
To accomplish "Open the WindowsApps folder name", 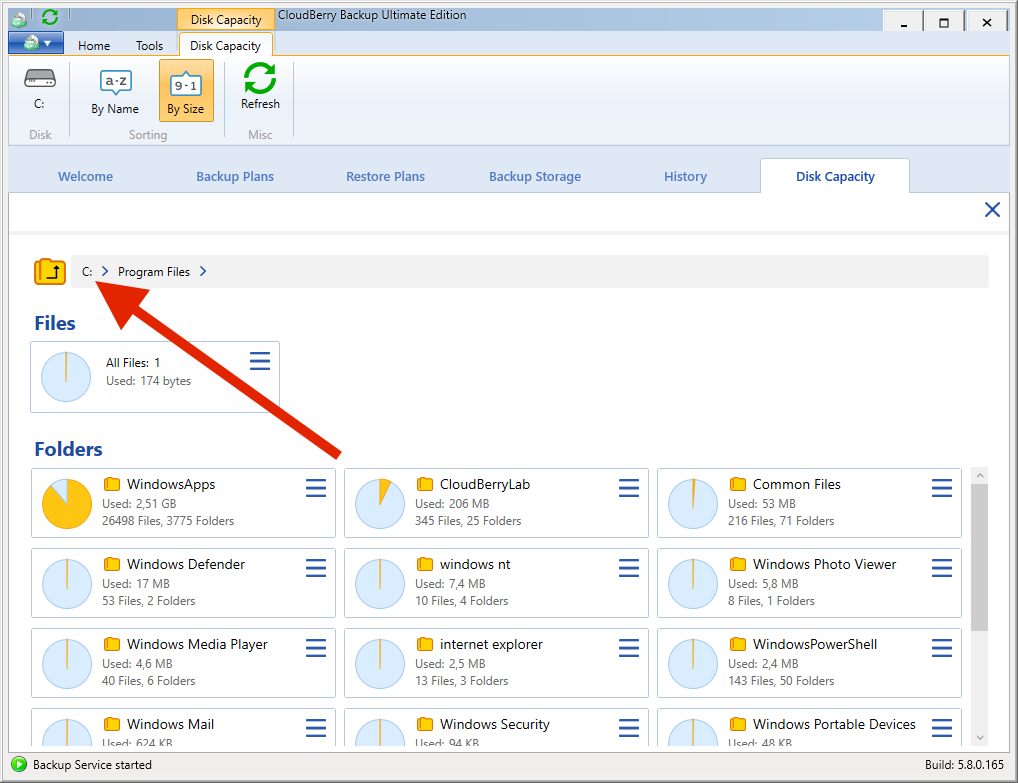I will click(171, 484).
